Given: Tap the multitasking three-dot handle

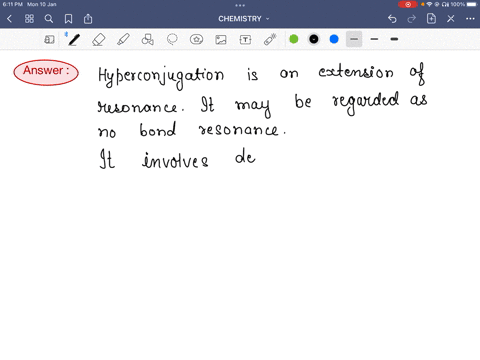Looking at the screenshot, I should coord(240,5).
